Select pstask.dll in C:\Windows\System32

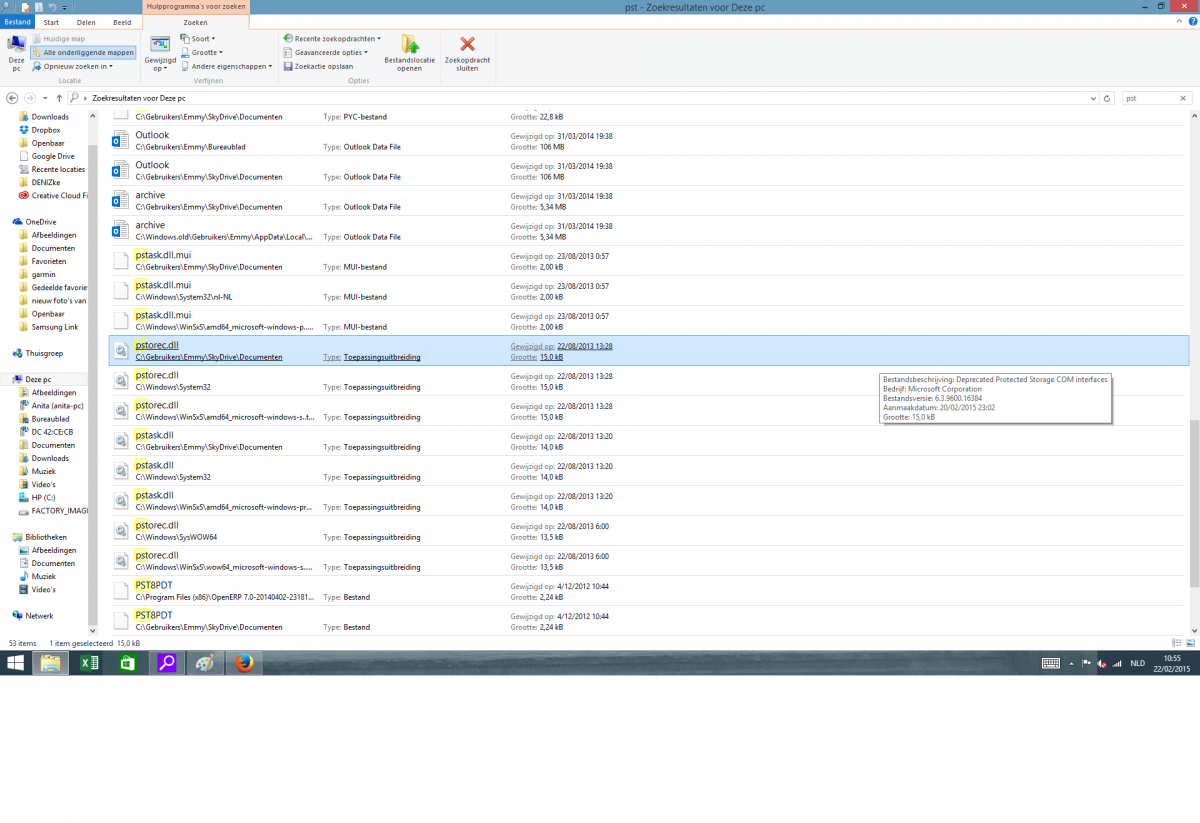pos(649,471)
